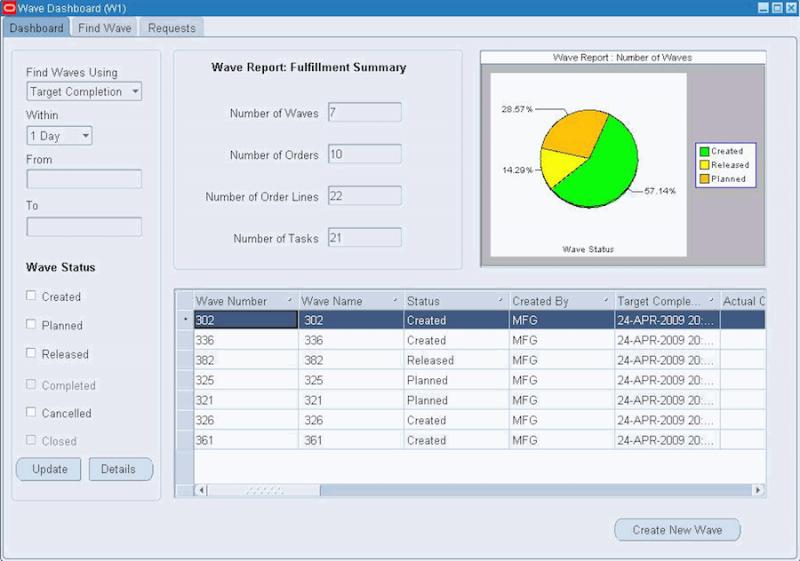Sort by Target Completion column header
The height and width of the screenshot is (561, 800).
click(x=667, y=301)
